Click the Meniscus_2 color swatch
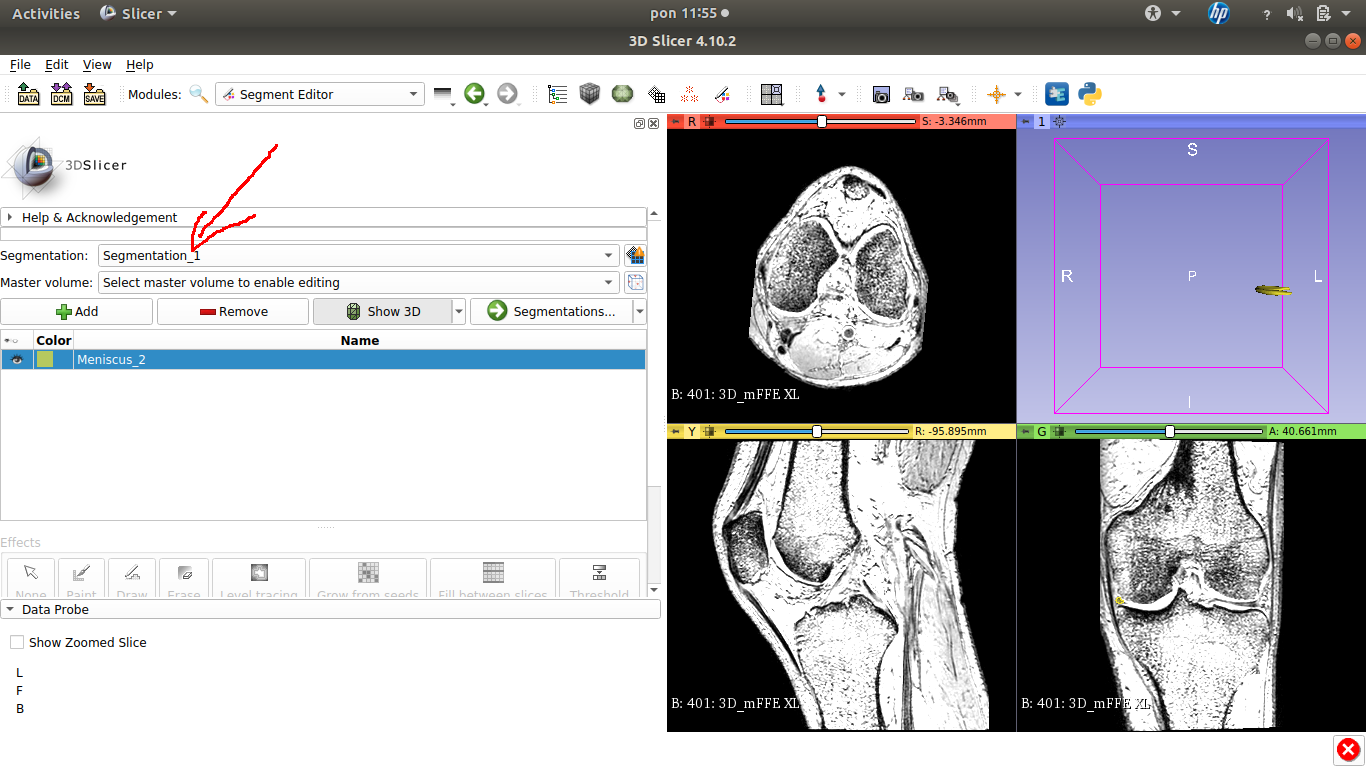The width and height of the screenshot is (1366, 768). click(x=45, y=359)
